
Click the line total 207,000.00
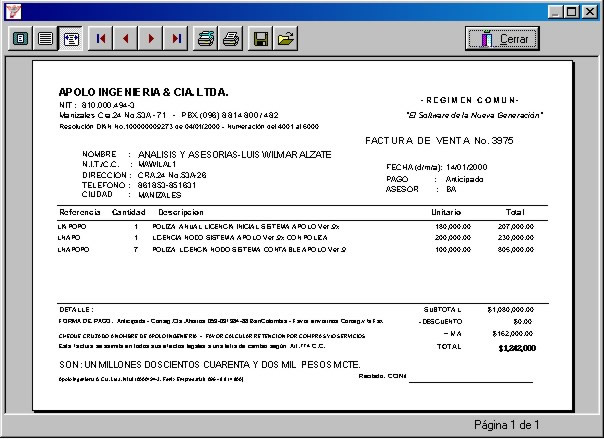click(516, 227)
